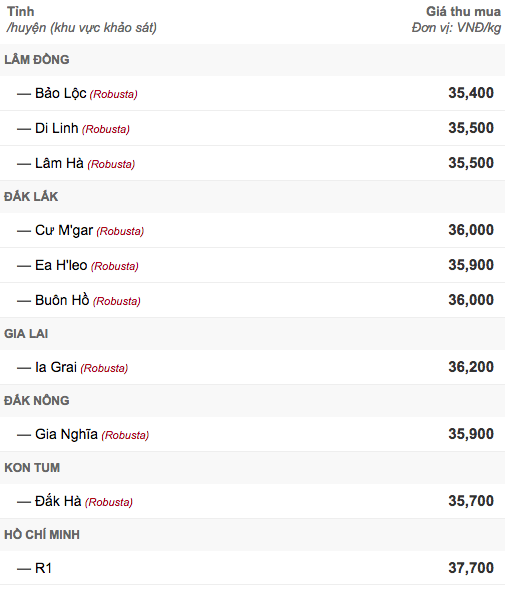This screenshot has height=591, width=505.
Task: Select the Buôn Hồ row name
Action: click(62, 300)
